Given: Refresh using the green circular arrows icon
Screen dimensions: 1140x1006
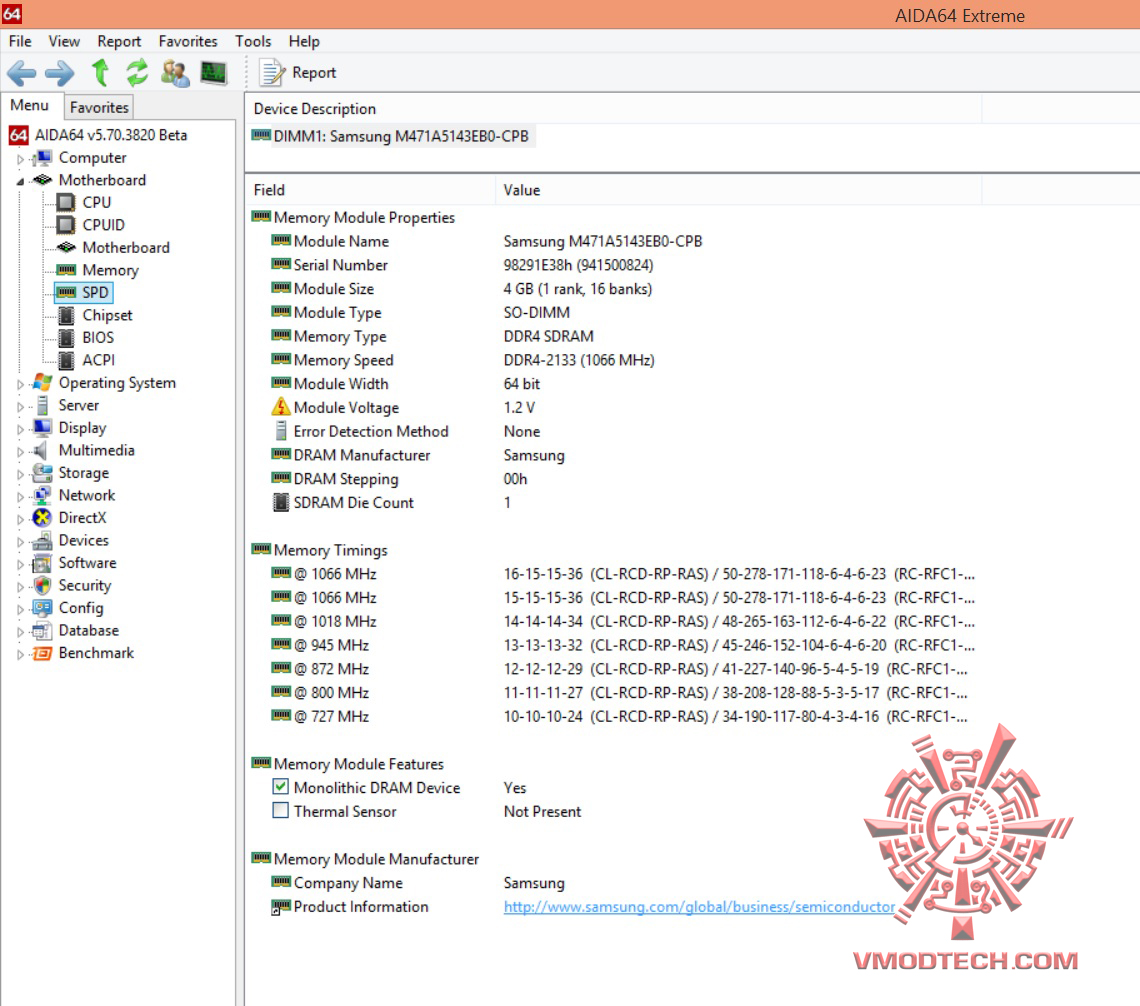Looking at the screenshot, I should click(x=137, y=73).
